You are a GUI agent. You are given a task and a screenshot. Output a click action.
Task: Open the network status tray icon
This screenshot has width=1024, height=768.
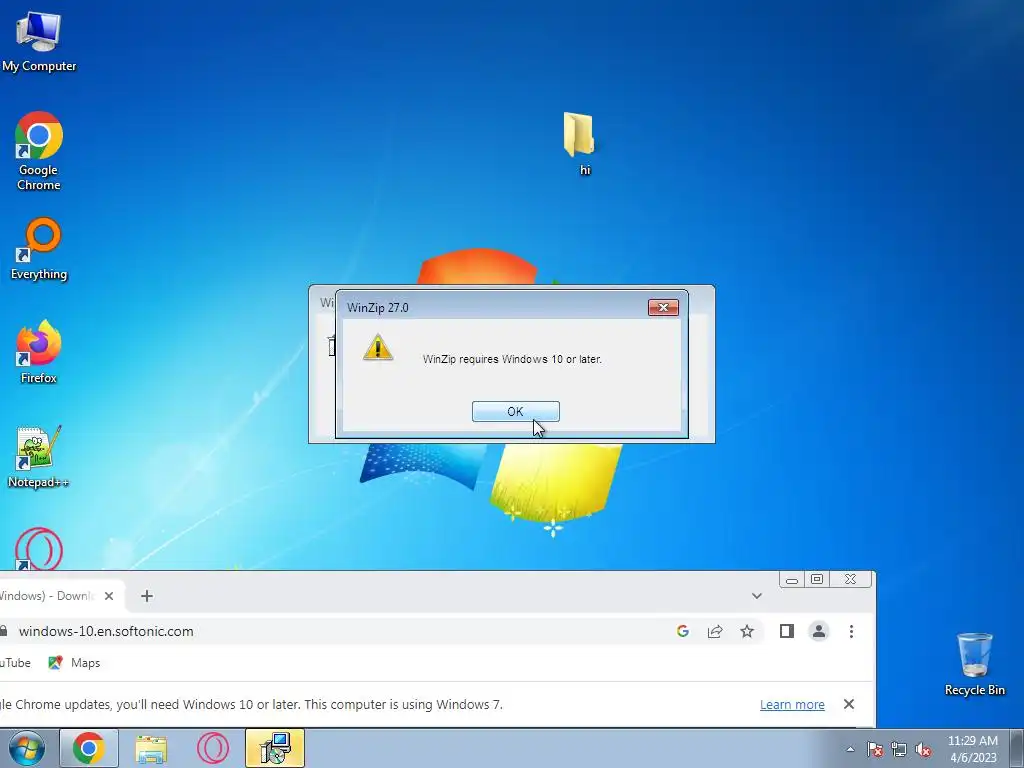click(x=899, y=750)
